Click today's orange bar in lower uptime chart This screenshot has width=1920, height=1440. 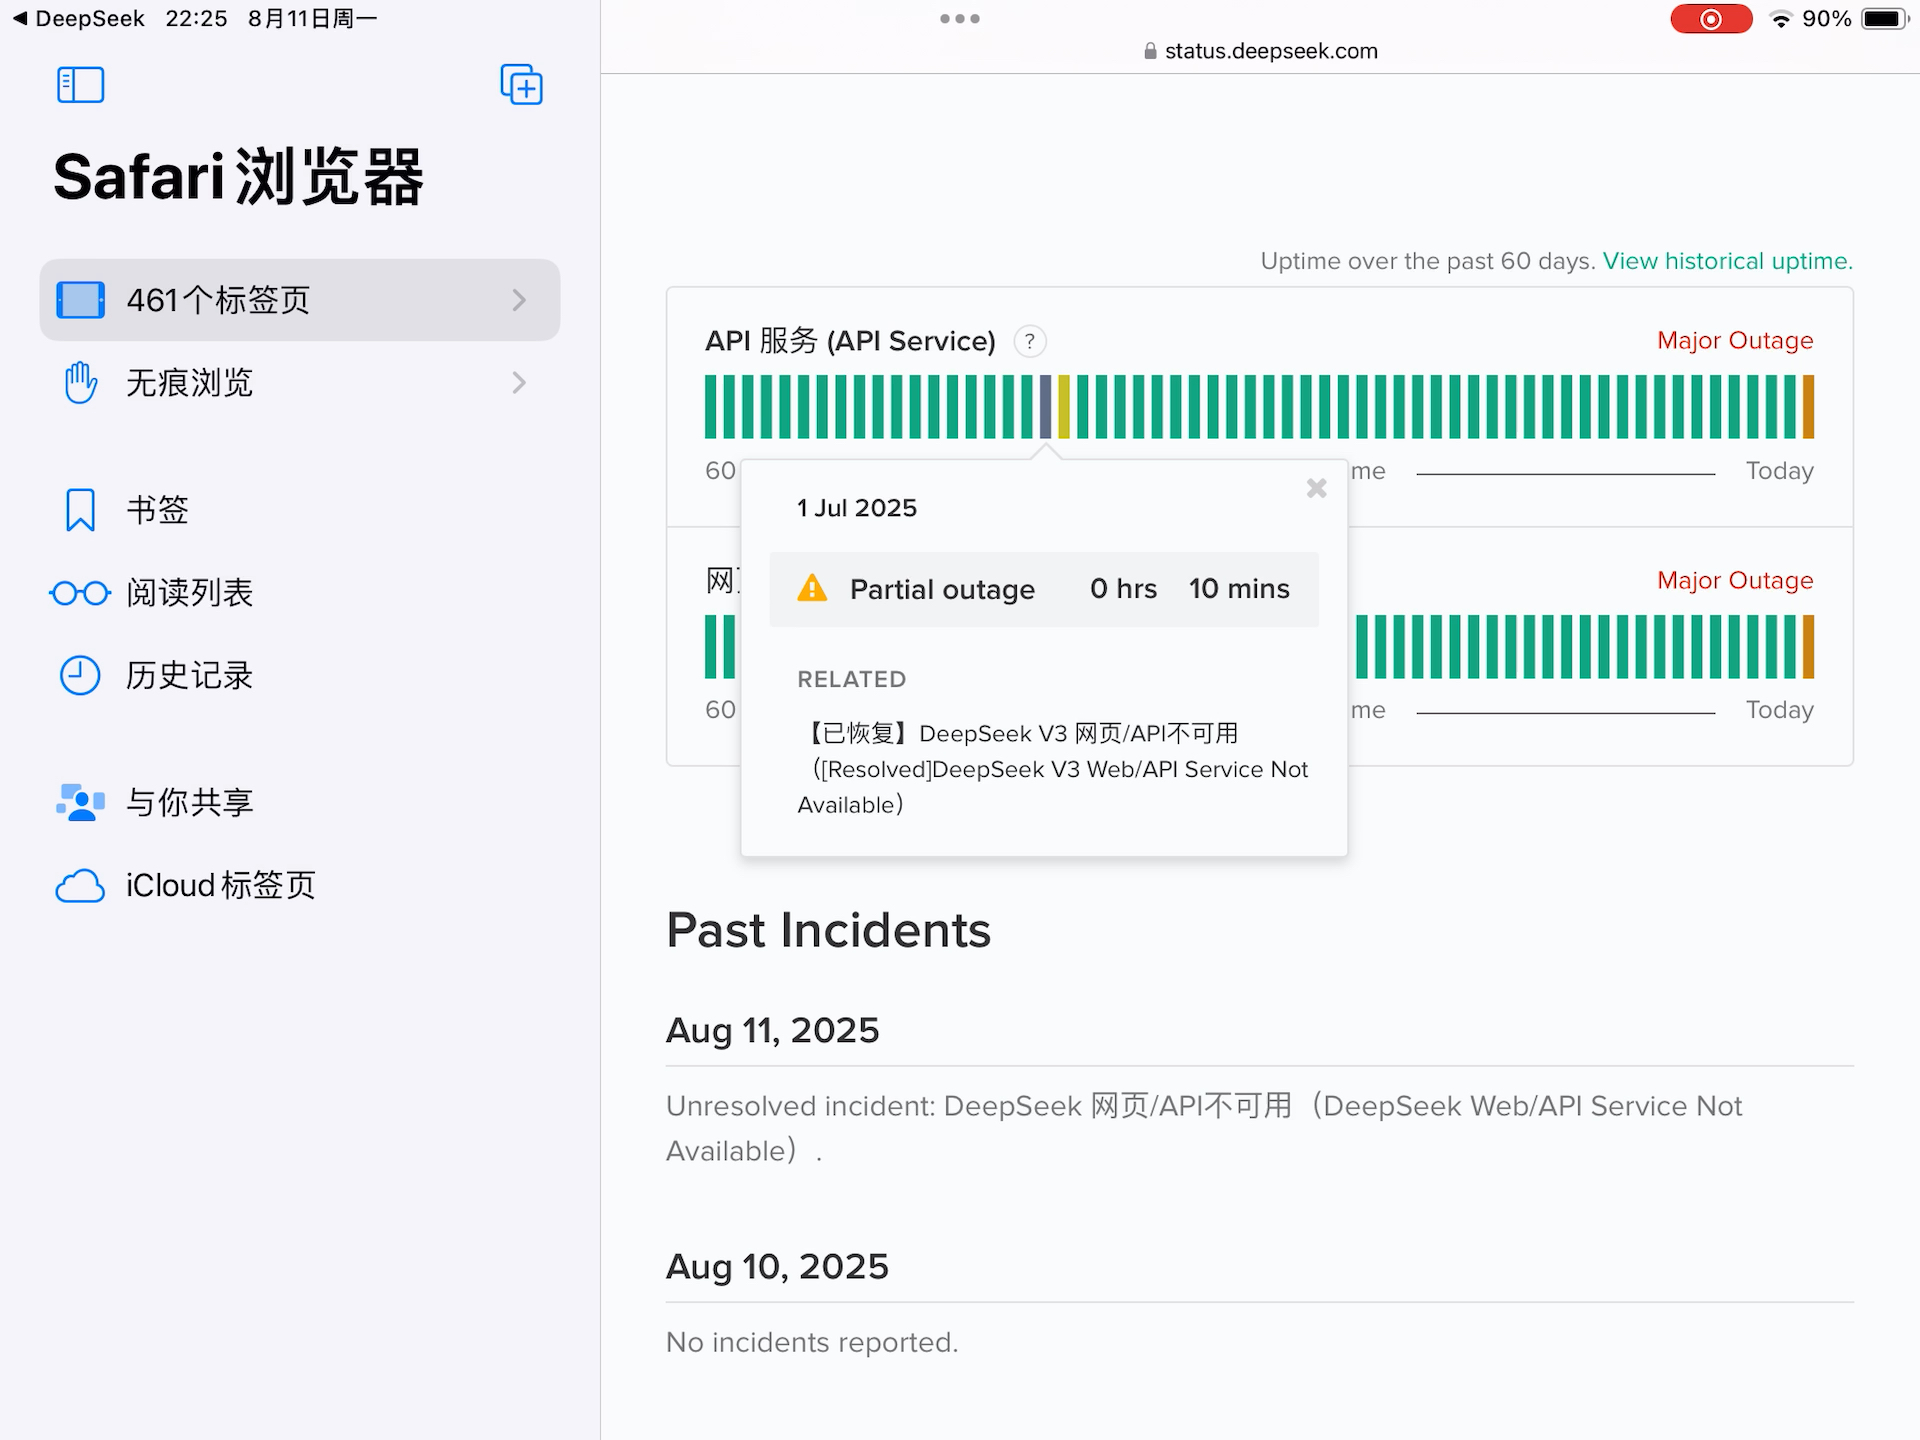(x=1808, y=646)
